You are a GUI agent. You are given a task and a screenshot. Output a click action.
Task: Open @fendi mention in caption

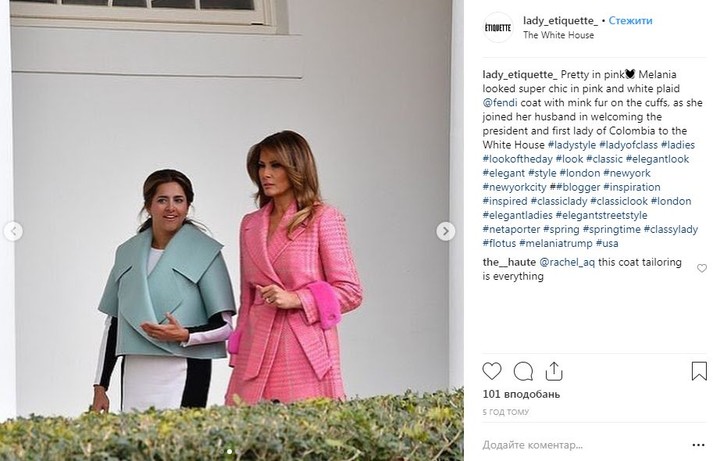pyautogui.click(x=500, y=103)
